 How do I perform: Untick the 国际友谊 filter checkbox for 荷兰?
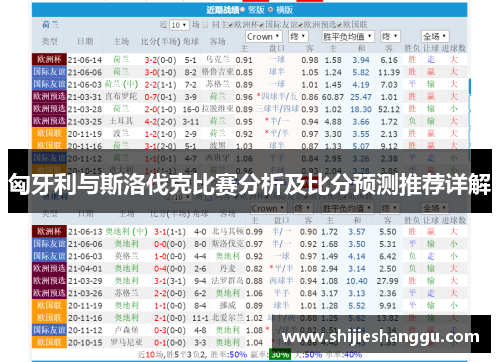pos(262,25)
